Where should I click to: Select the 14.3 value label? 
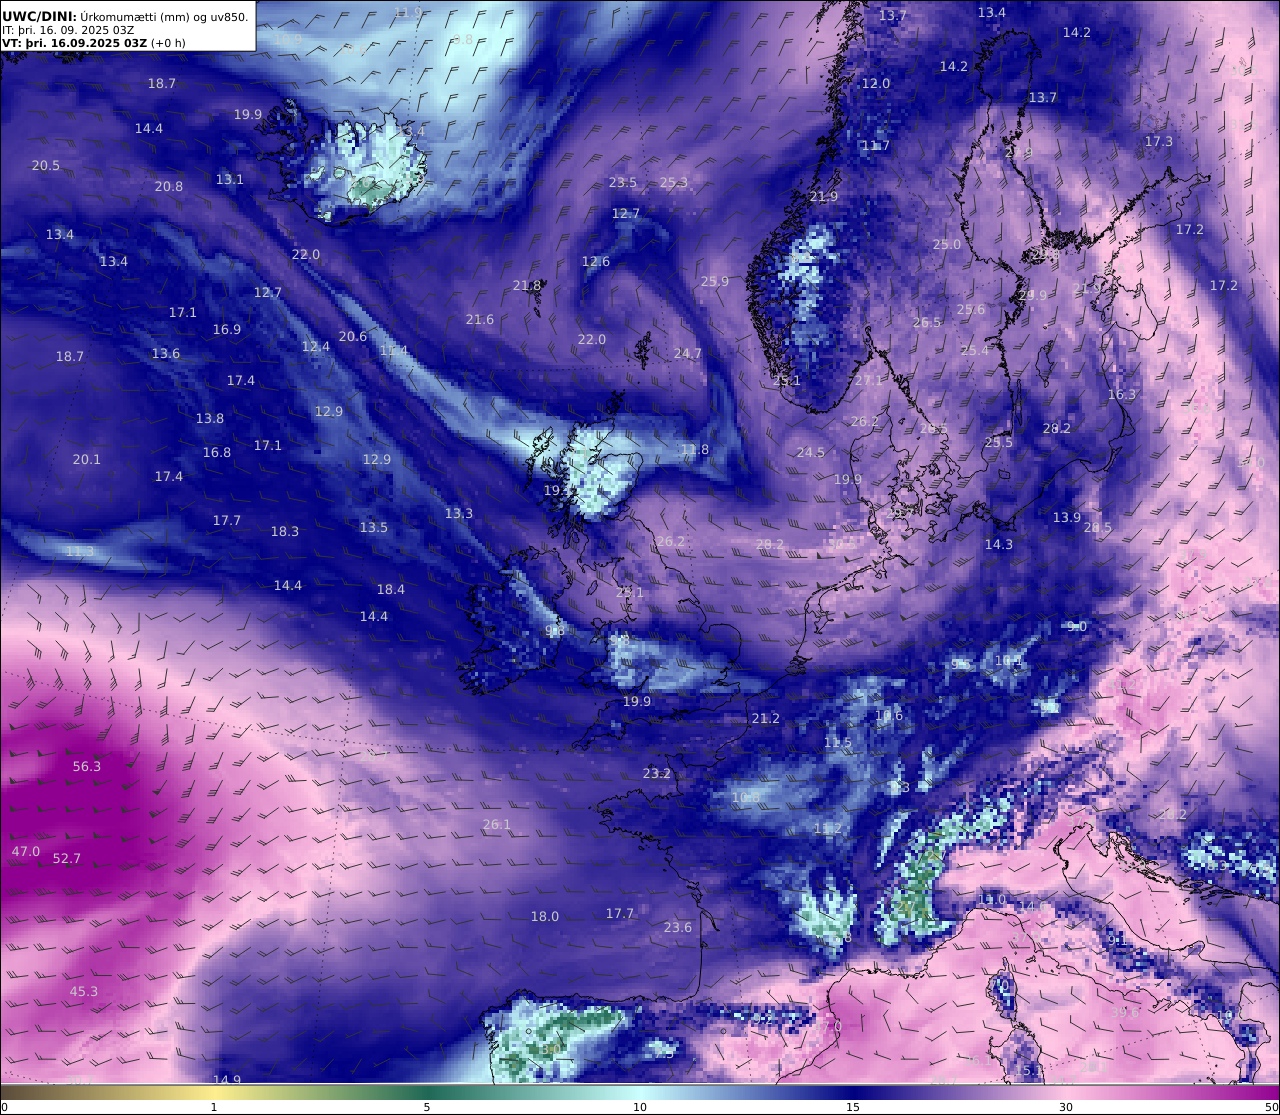(999, 545)
